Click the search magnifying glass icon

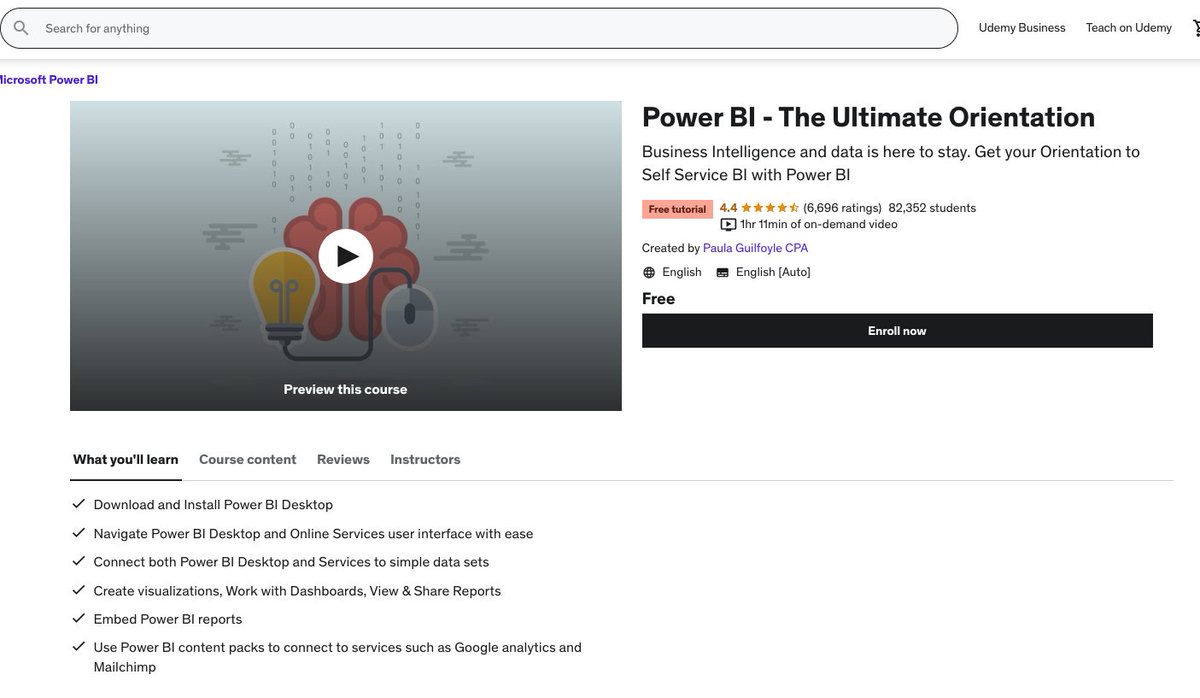pyautogui.click(x=21, y=27)
